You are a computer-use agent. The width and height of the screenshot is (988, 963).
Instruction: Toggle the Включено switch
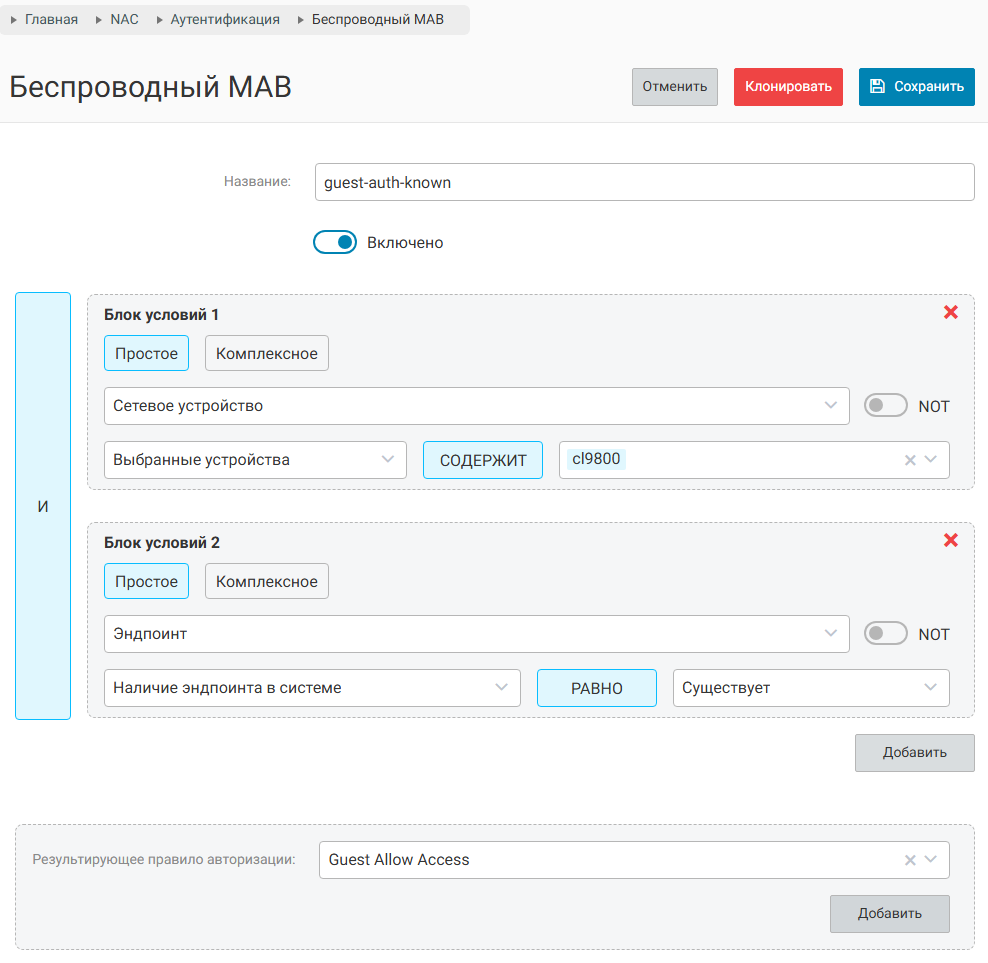(x=335, y=242)
